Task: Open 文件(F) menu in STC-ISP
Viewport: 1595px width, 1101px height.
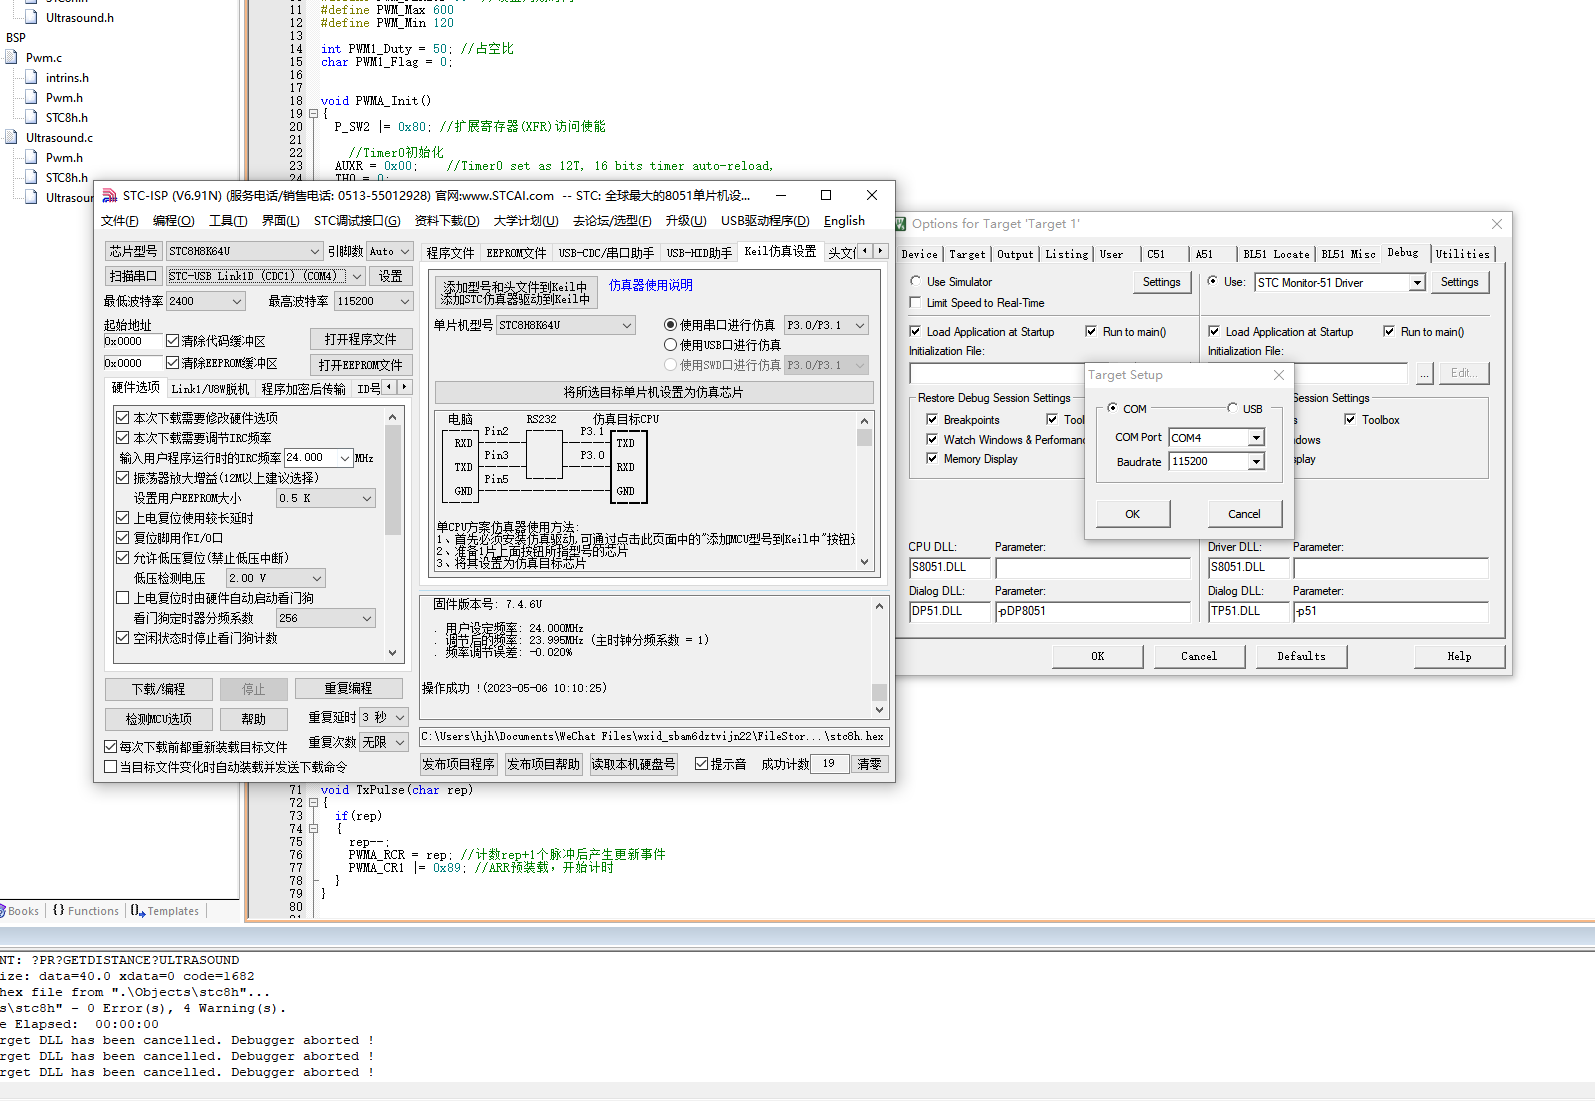Action: coord(120,221)
